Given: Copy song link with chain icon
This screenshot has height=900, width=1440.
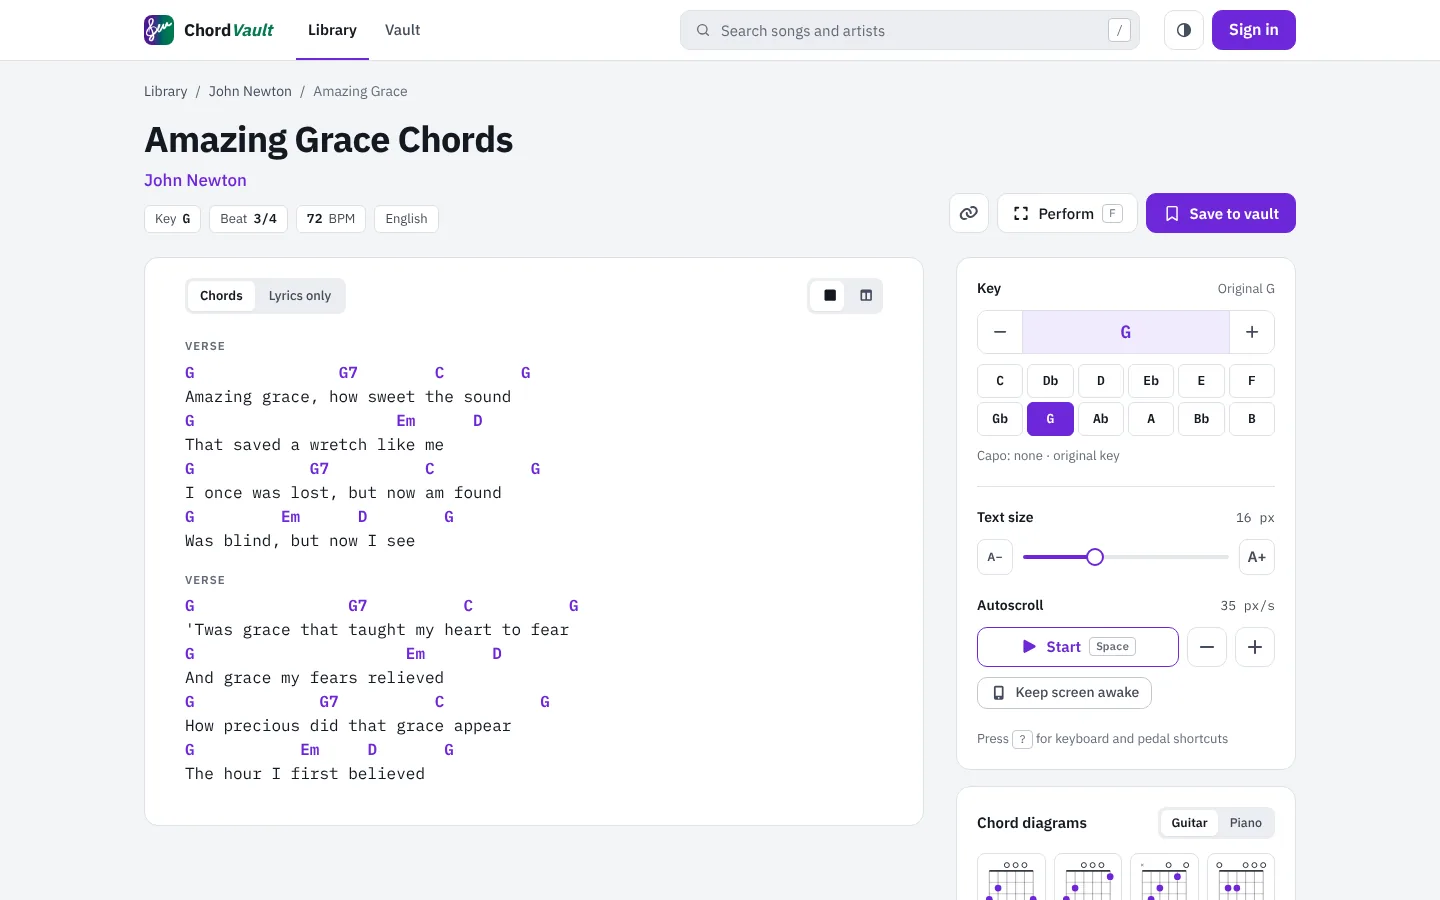Looking at the screenshot, I should 969,213.
